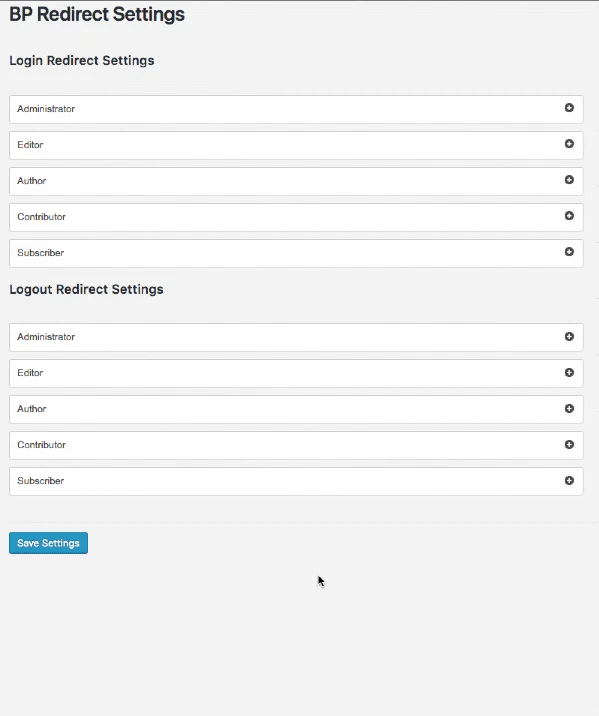
Task: Click plus icon on Logout Administrator row
Action: [x=569, y=337]
